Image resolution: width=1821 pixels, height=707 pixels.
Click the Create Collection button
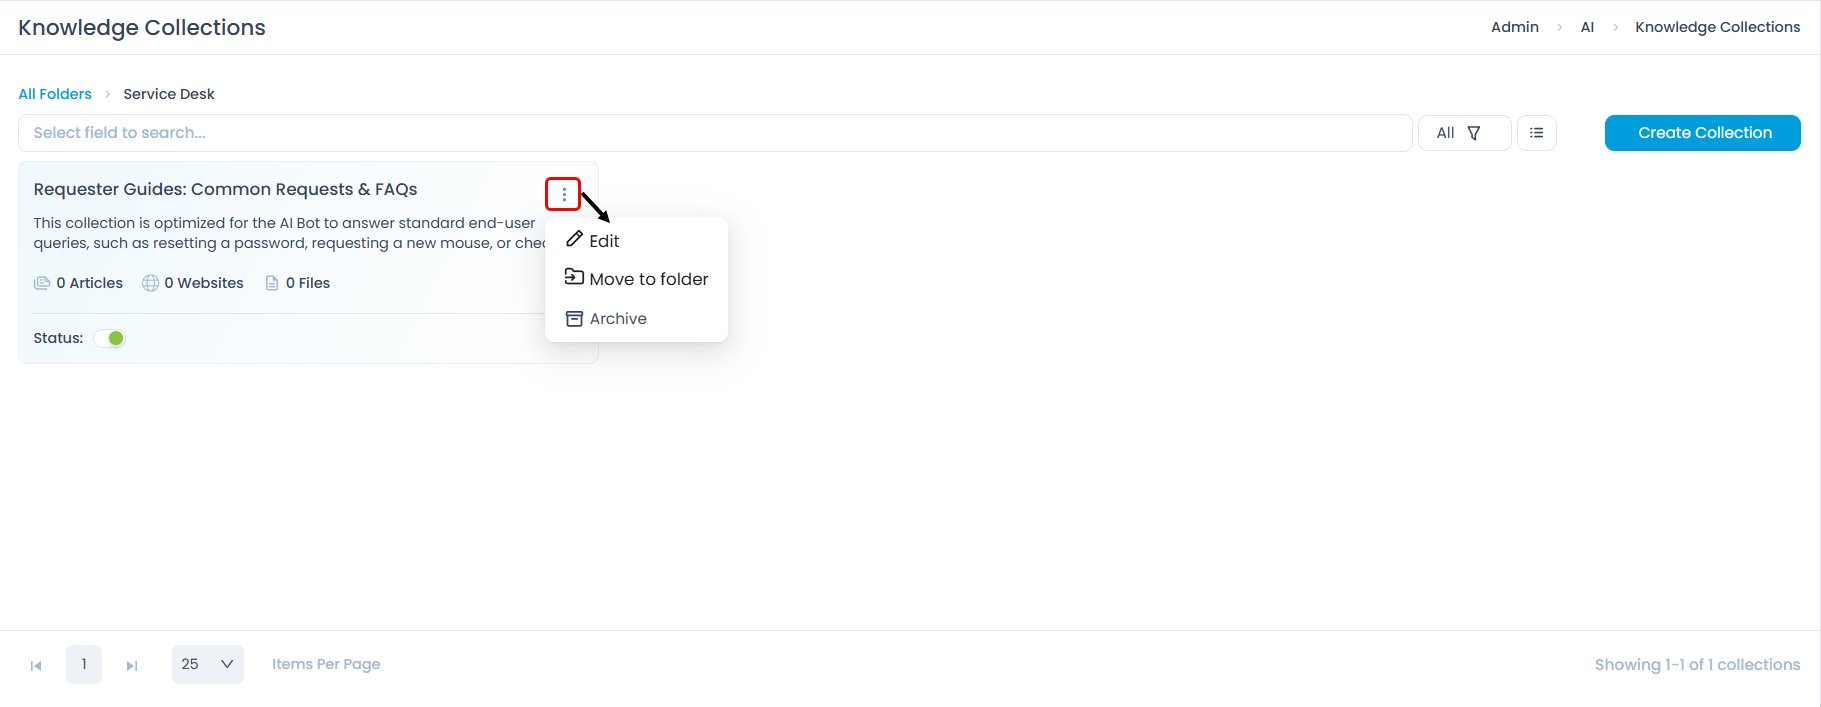tap(1703, 133)
